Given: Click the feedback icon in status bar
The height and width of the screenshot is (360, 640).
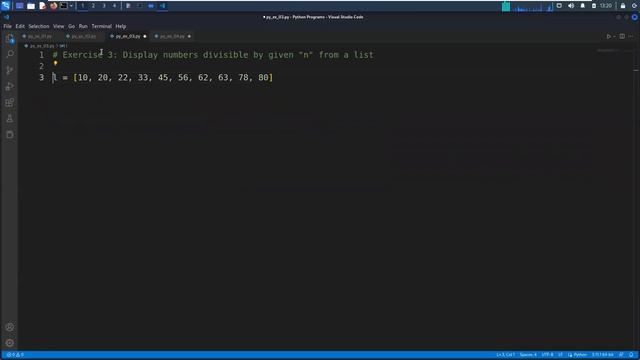Looking at the screenshot, I should pos(621,355).
